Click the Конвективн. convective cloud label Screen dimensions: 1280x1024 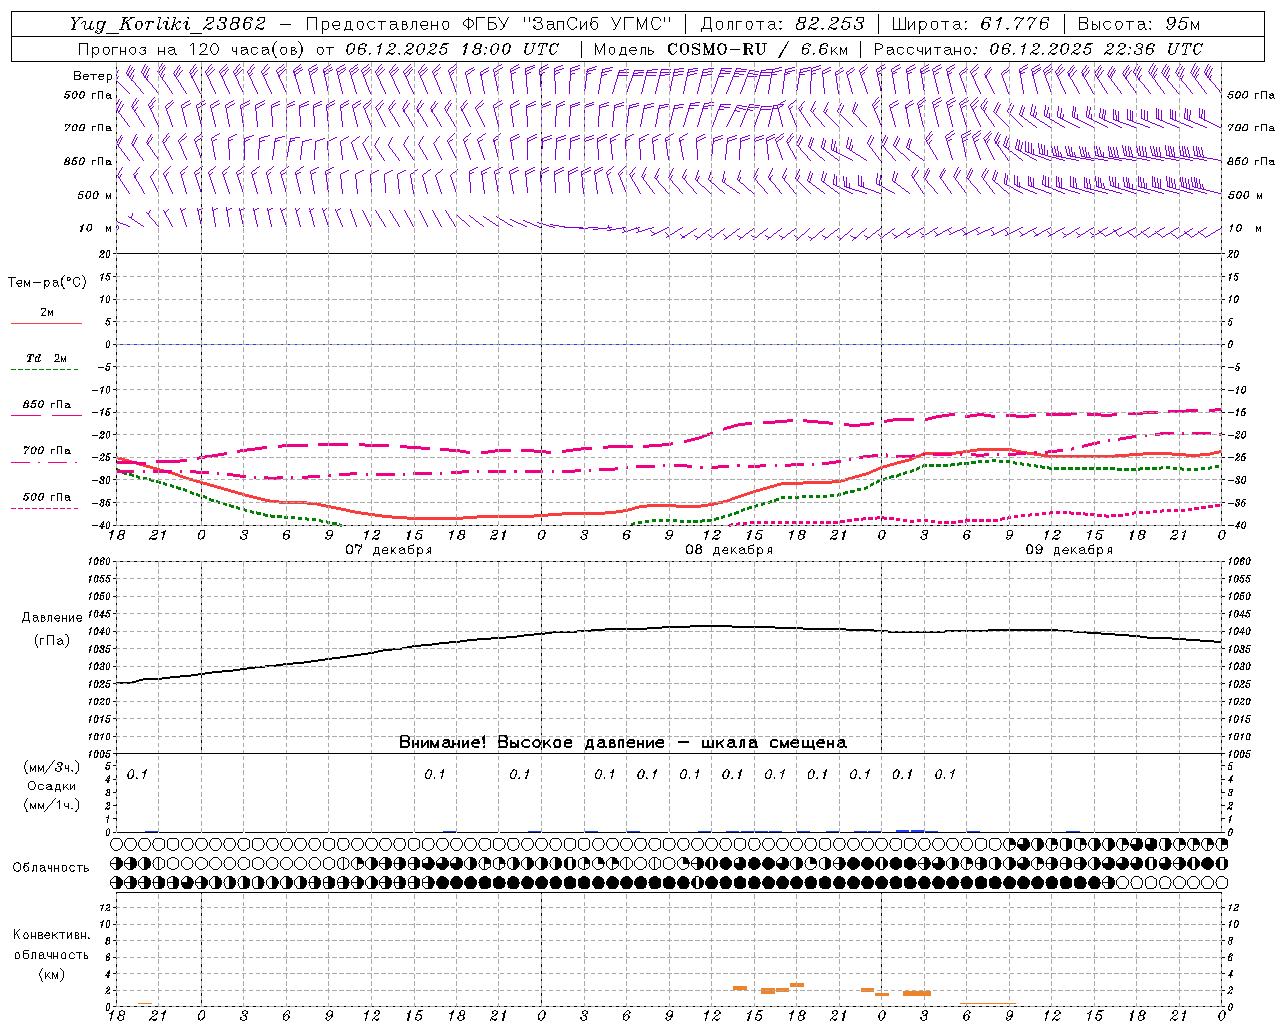click(51, 935)
